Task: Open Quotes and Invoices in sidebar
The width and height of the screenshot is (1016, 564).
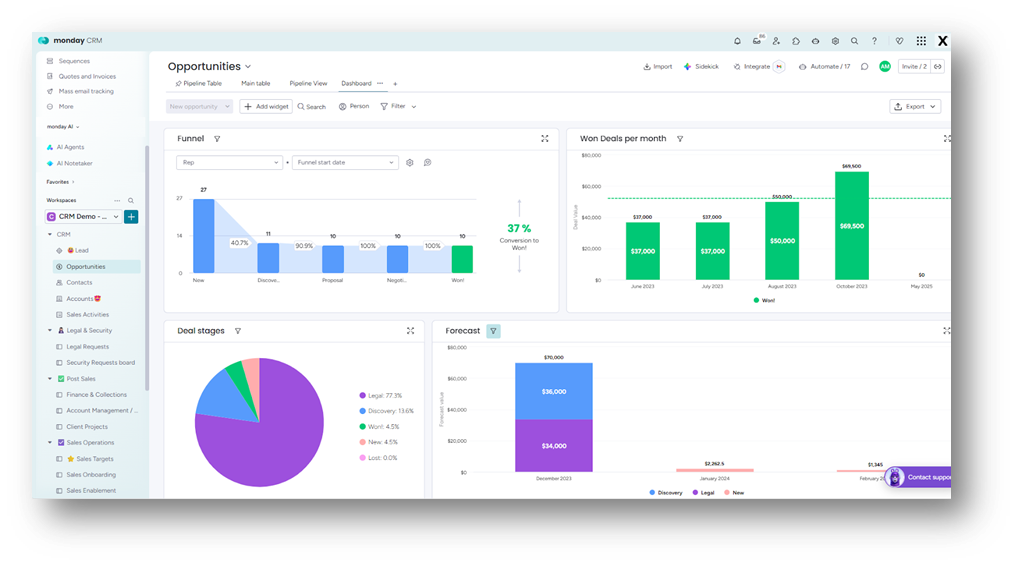Action: point(87,76)
